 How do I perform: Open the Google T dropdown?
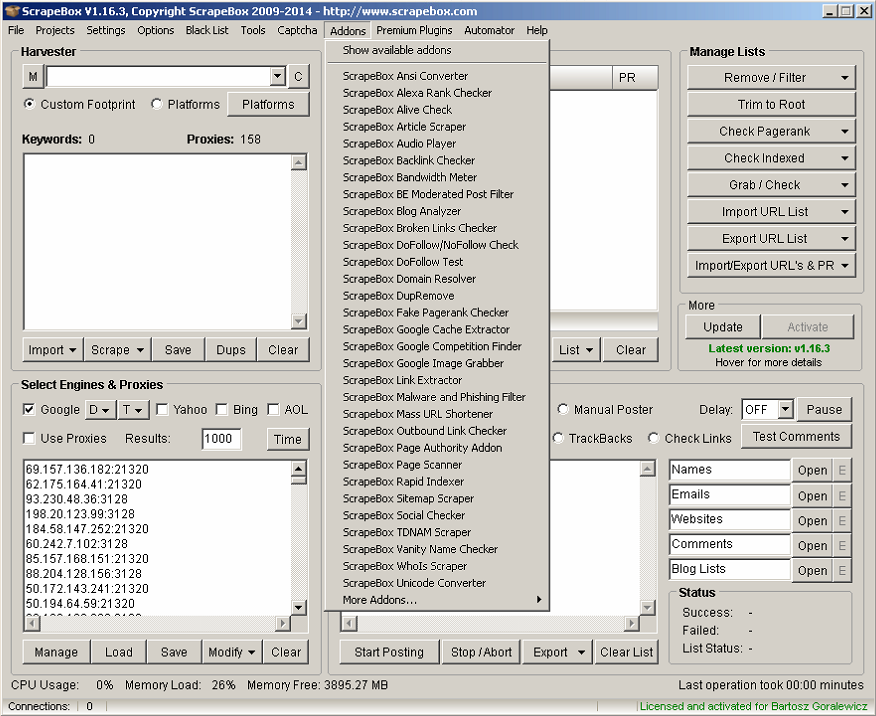[133, 410]
